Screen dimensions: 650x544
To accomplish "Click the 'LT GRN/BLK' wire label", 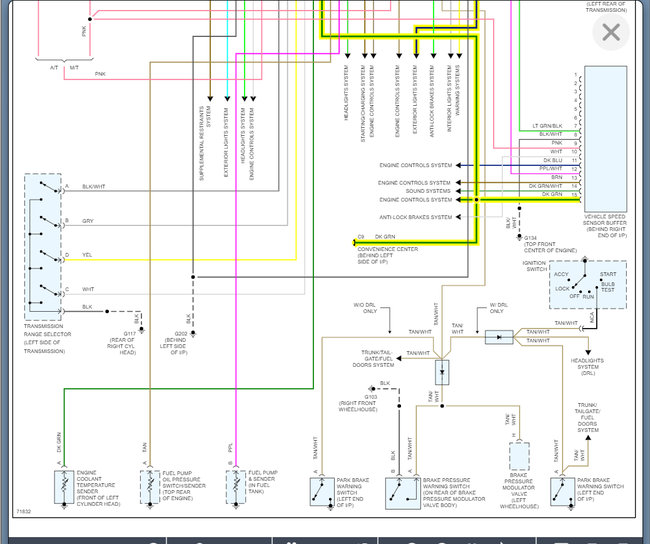I will pyautogui.click(x=547, y=126).
